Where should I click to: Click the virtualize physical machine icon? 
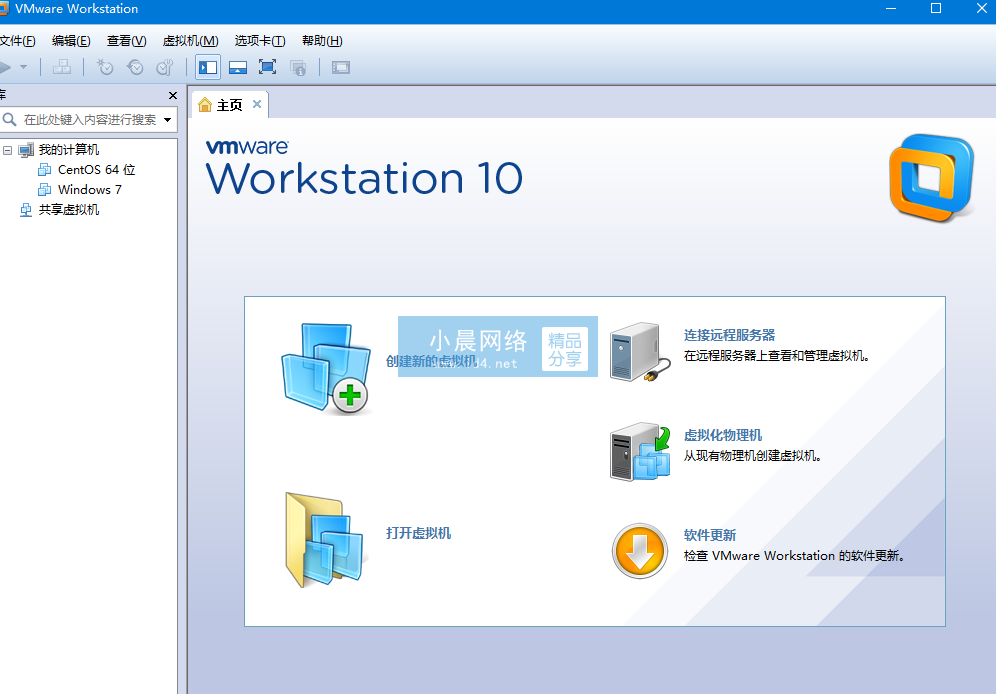pos(640,452)
